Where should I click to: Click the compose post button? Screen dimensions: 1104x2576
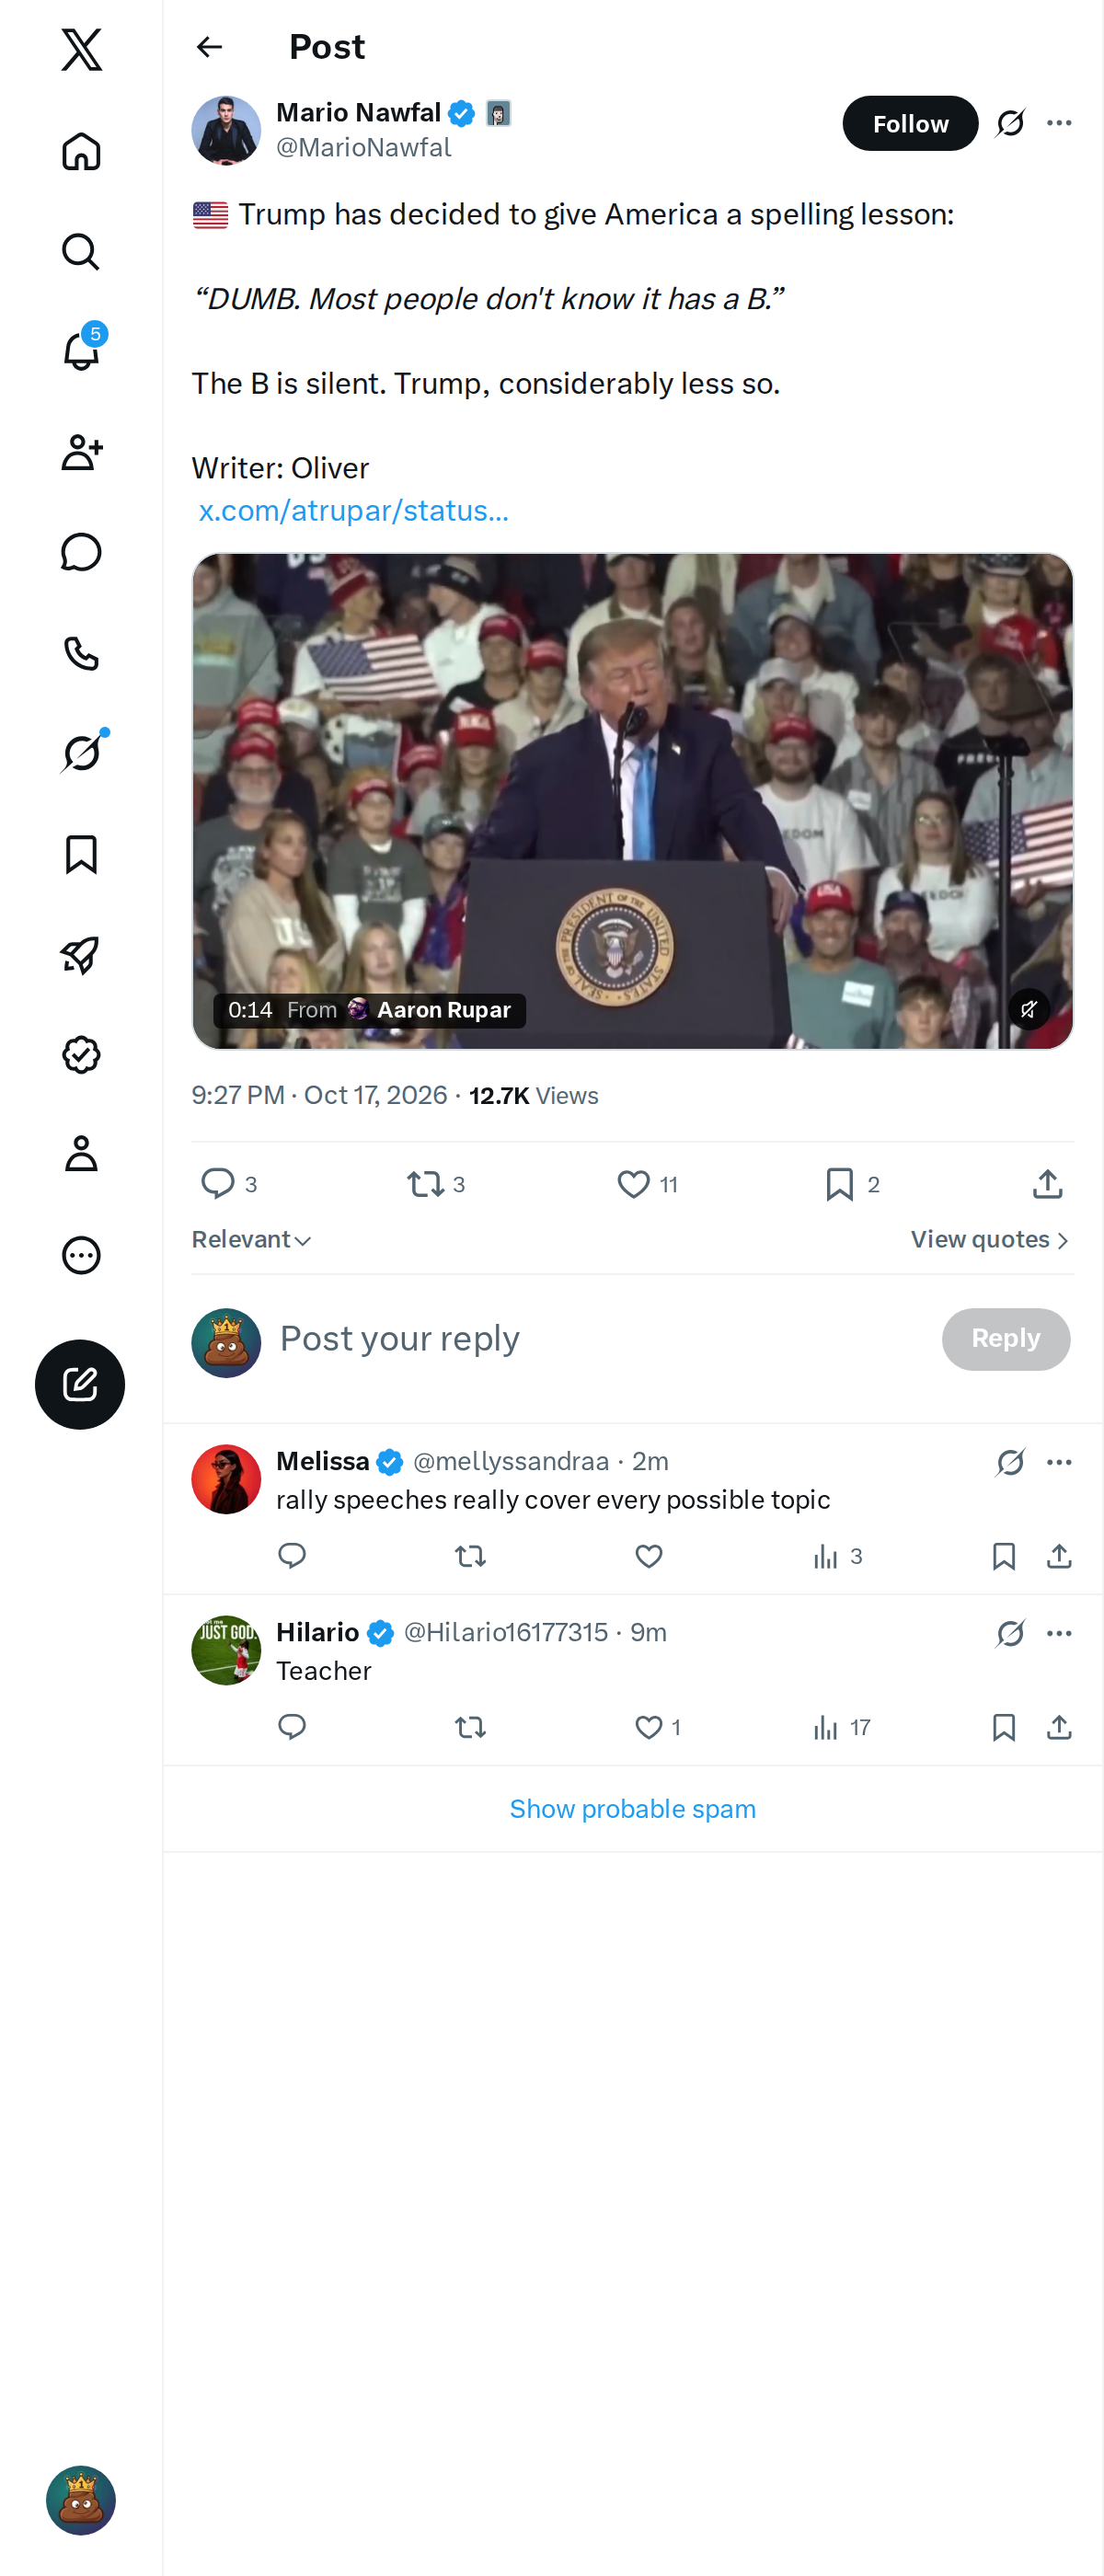(x=80, y=1384)
